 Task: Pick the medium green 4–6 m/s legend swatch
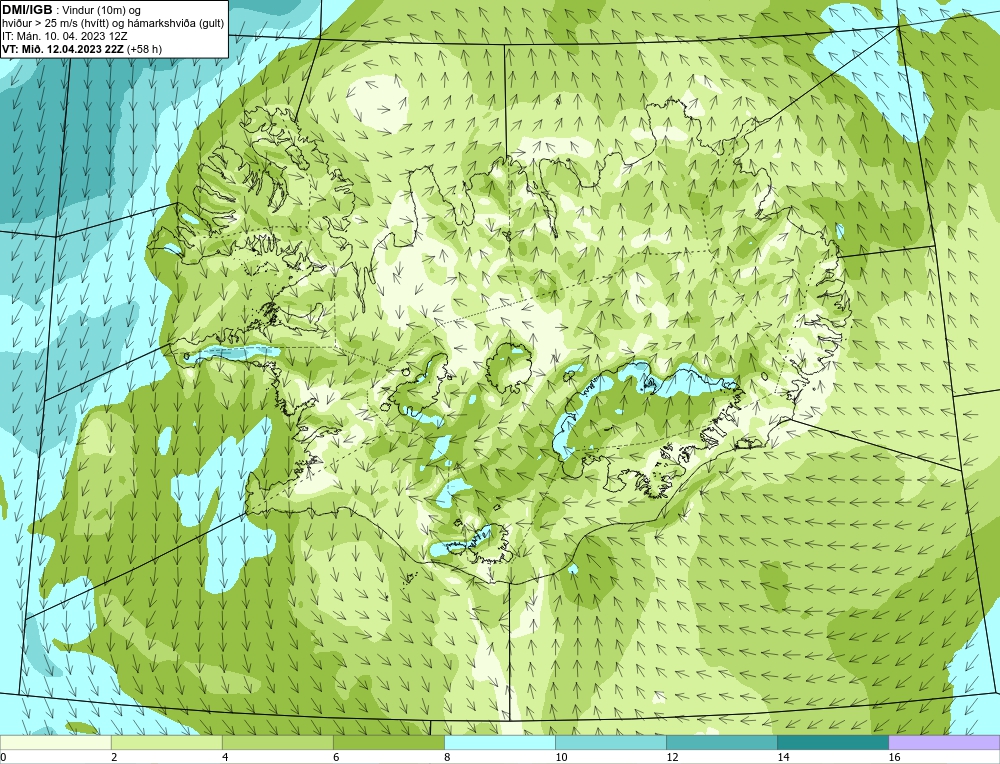pos(277,743)
